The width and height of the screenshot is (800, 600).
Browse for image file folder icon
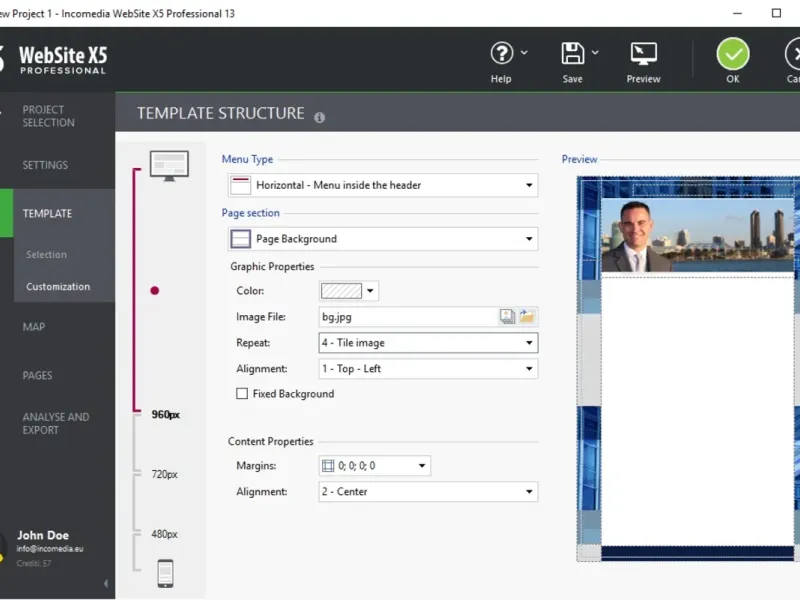527,316
